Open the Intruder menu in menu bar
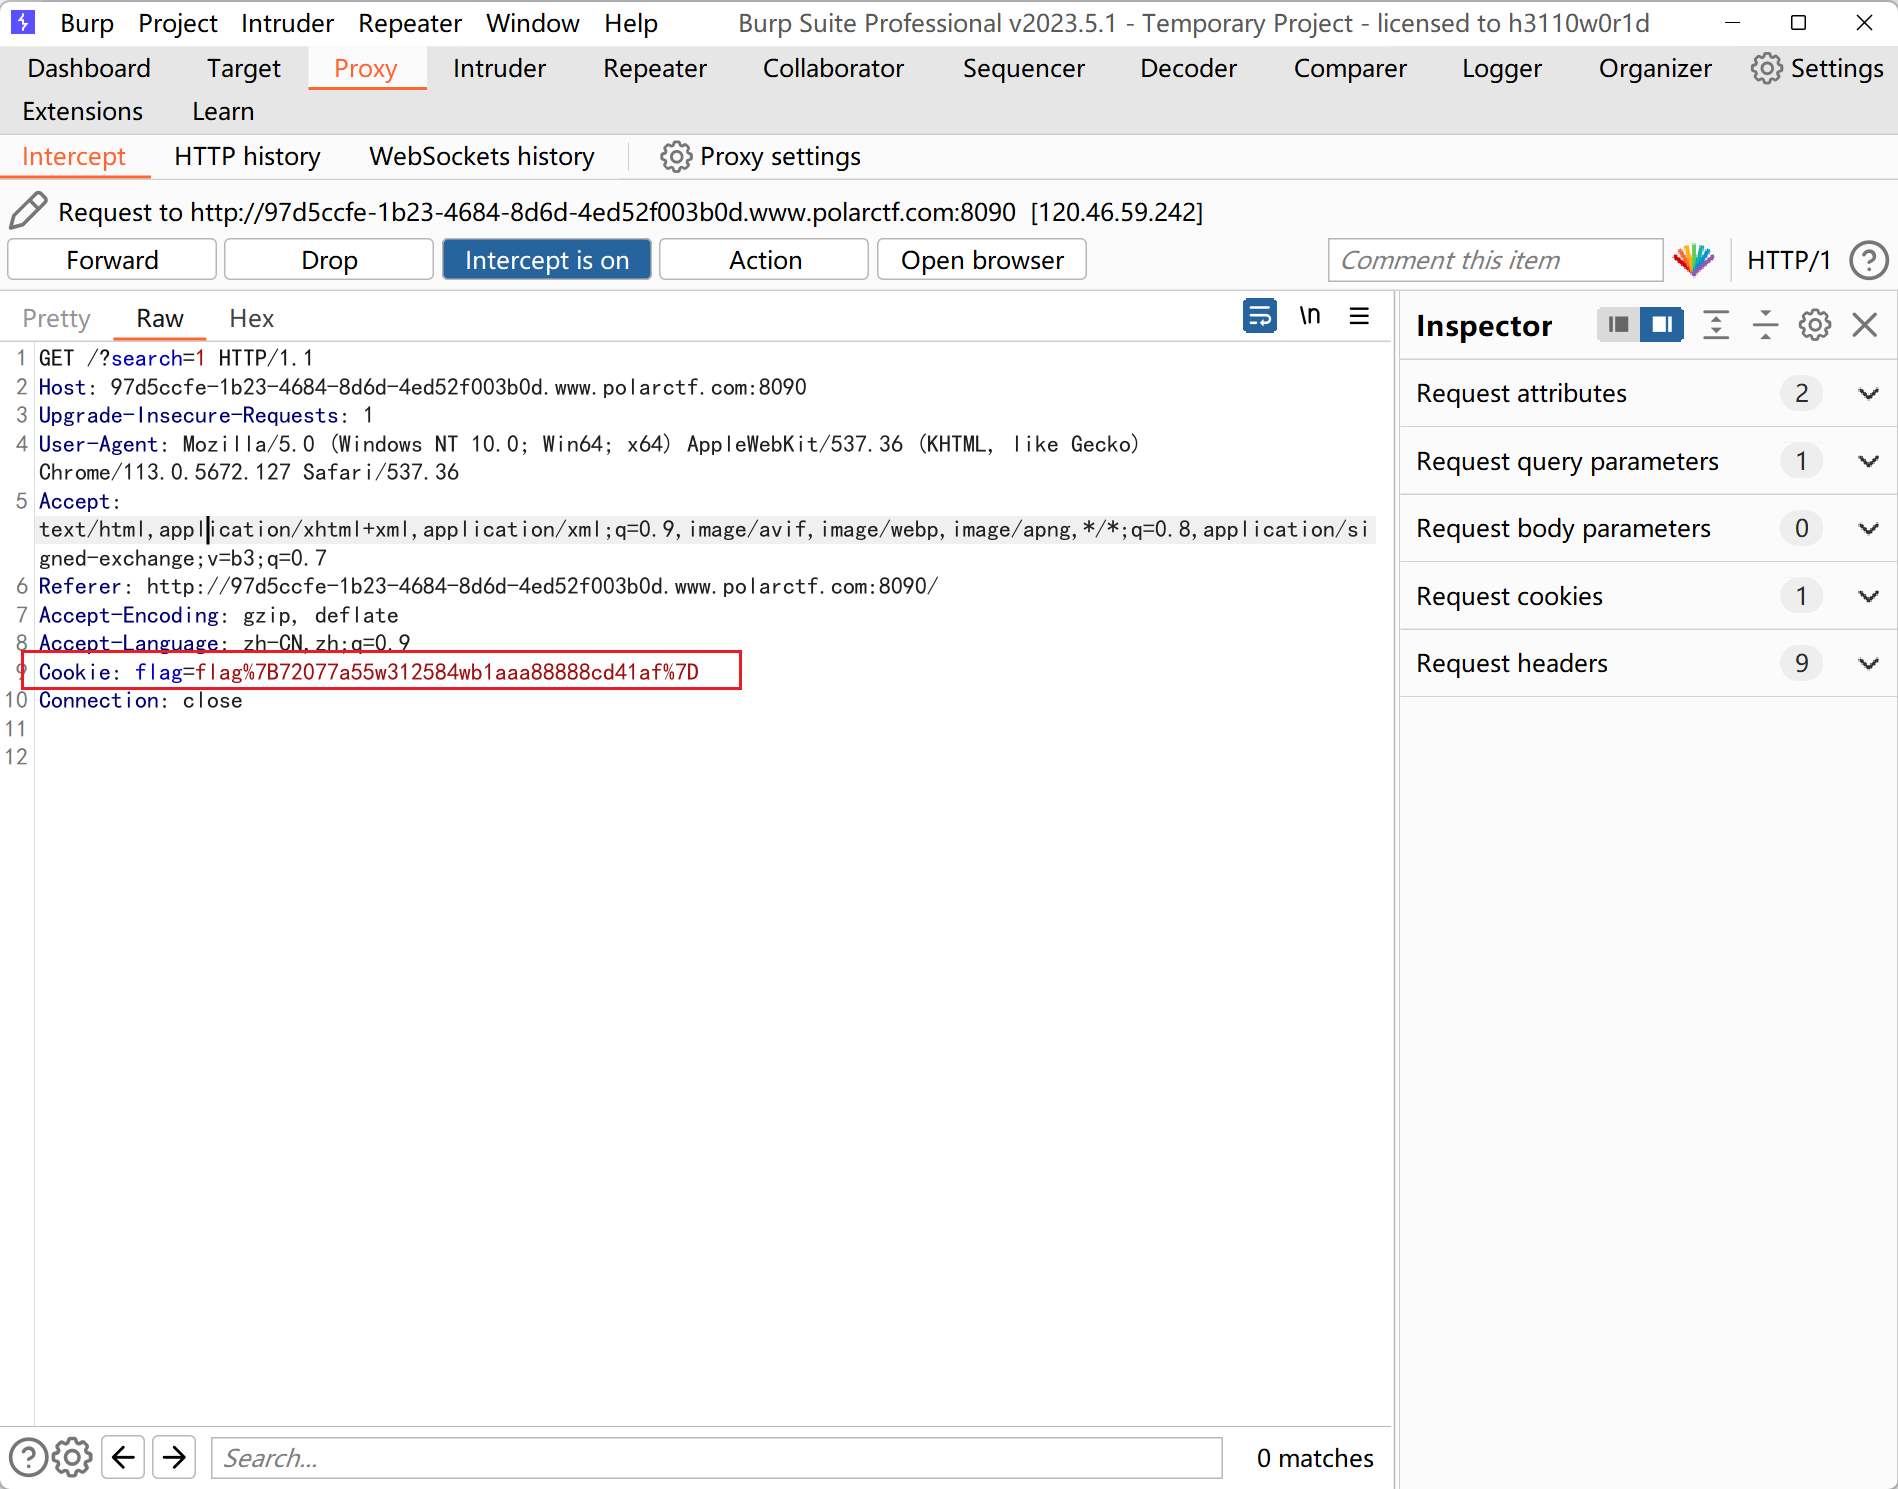The image size is (1898, 1489). [x=287, y=23]
